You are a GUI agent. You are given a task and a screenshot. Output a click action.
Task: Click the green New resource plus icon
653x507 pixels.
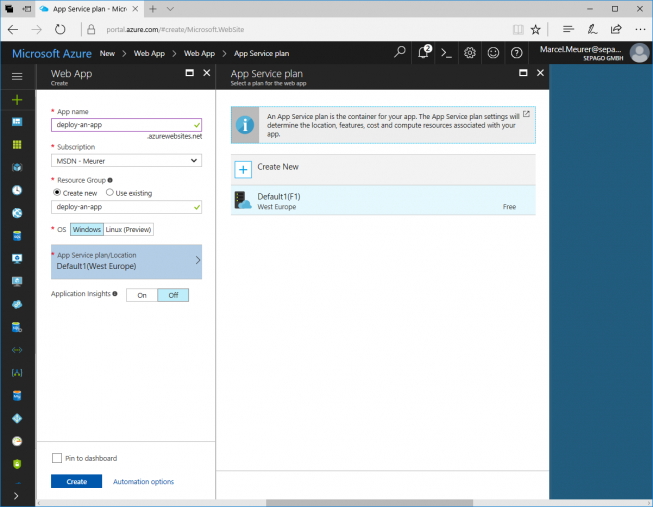point(17,100)
